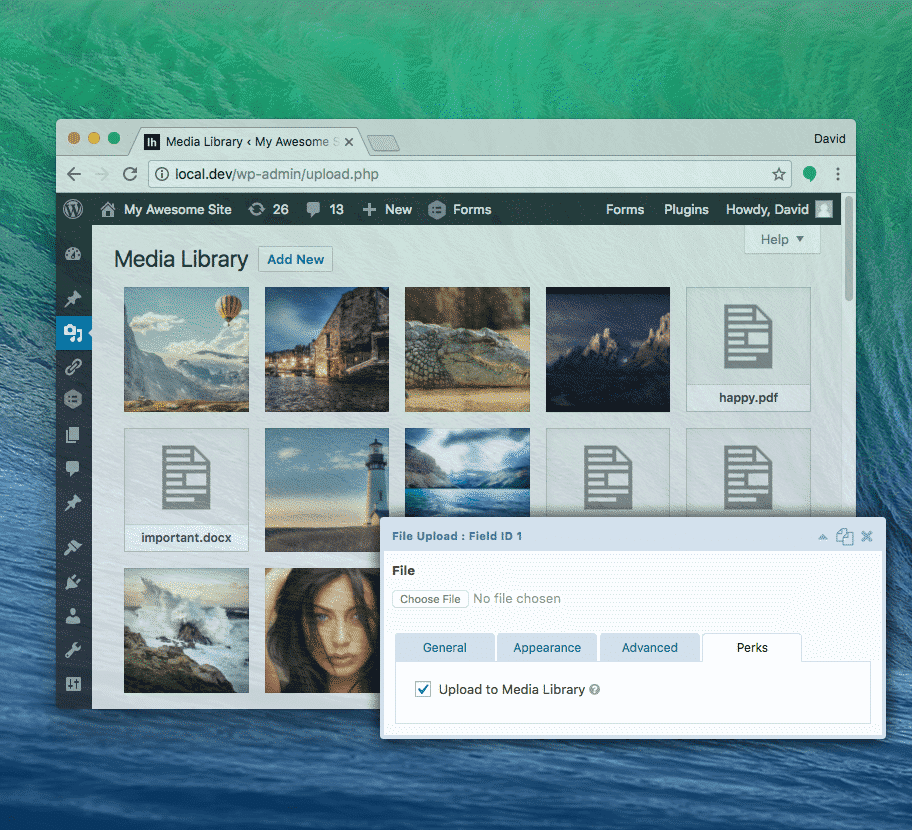Select the Media Library sidebar icon
This screenshot has width=912, height=830.
point(72,333)
